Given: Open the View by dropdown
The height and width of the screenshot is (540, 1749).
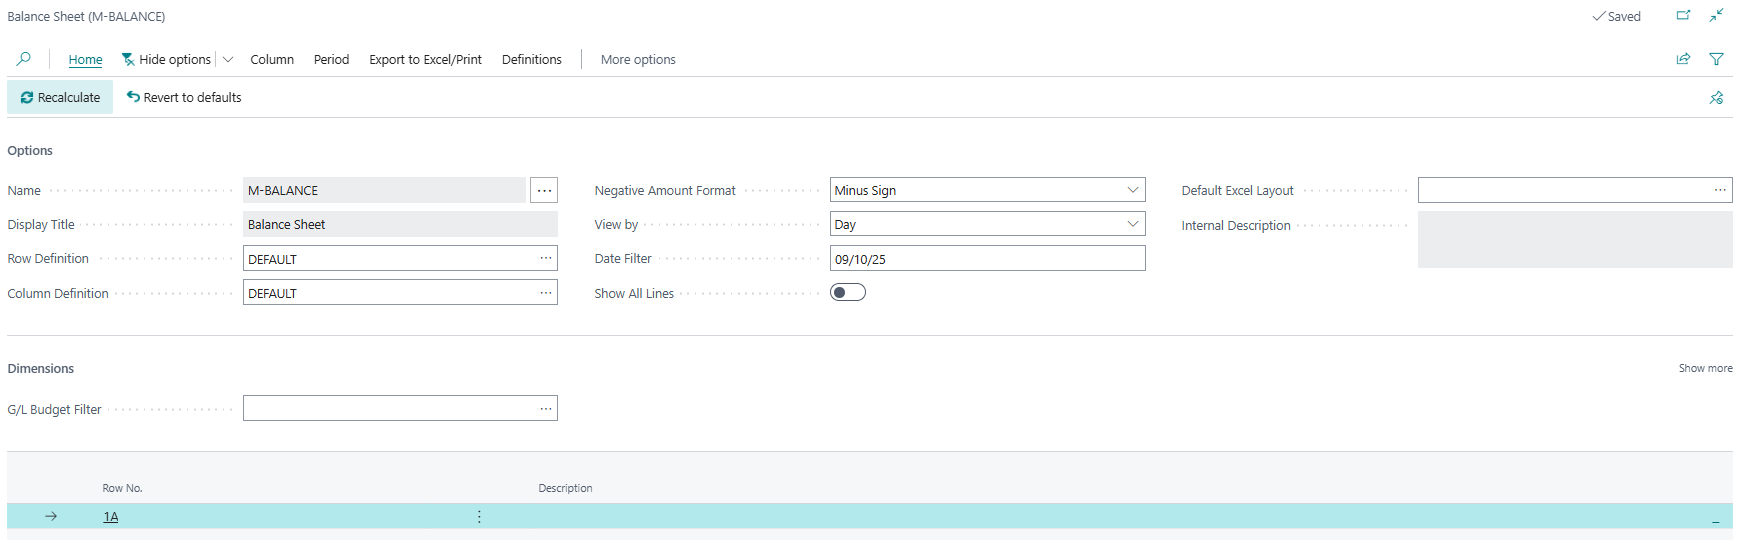Looking at the screenshot, I should 1132,224.
